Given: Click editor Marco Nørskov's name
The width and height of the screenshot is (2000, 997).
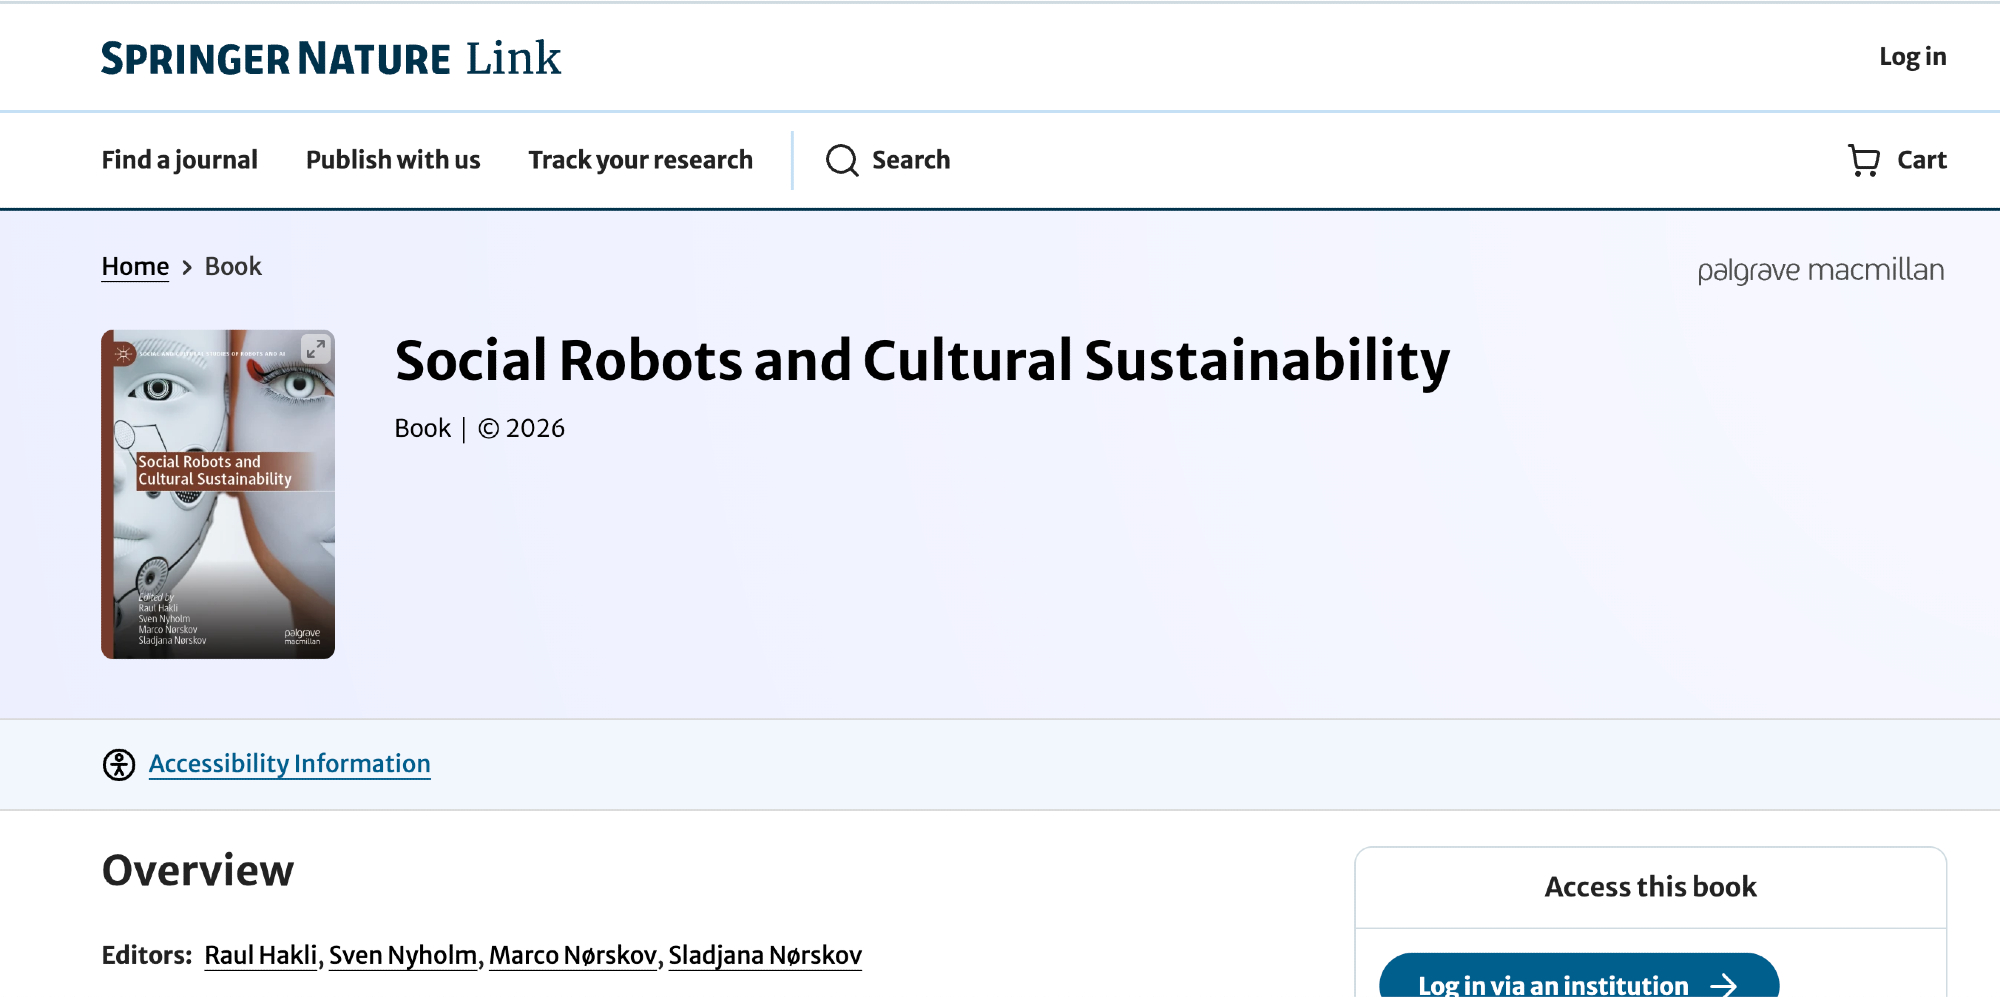Looking at the screenshot, I should (573, 955).
